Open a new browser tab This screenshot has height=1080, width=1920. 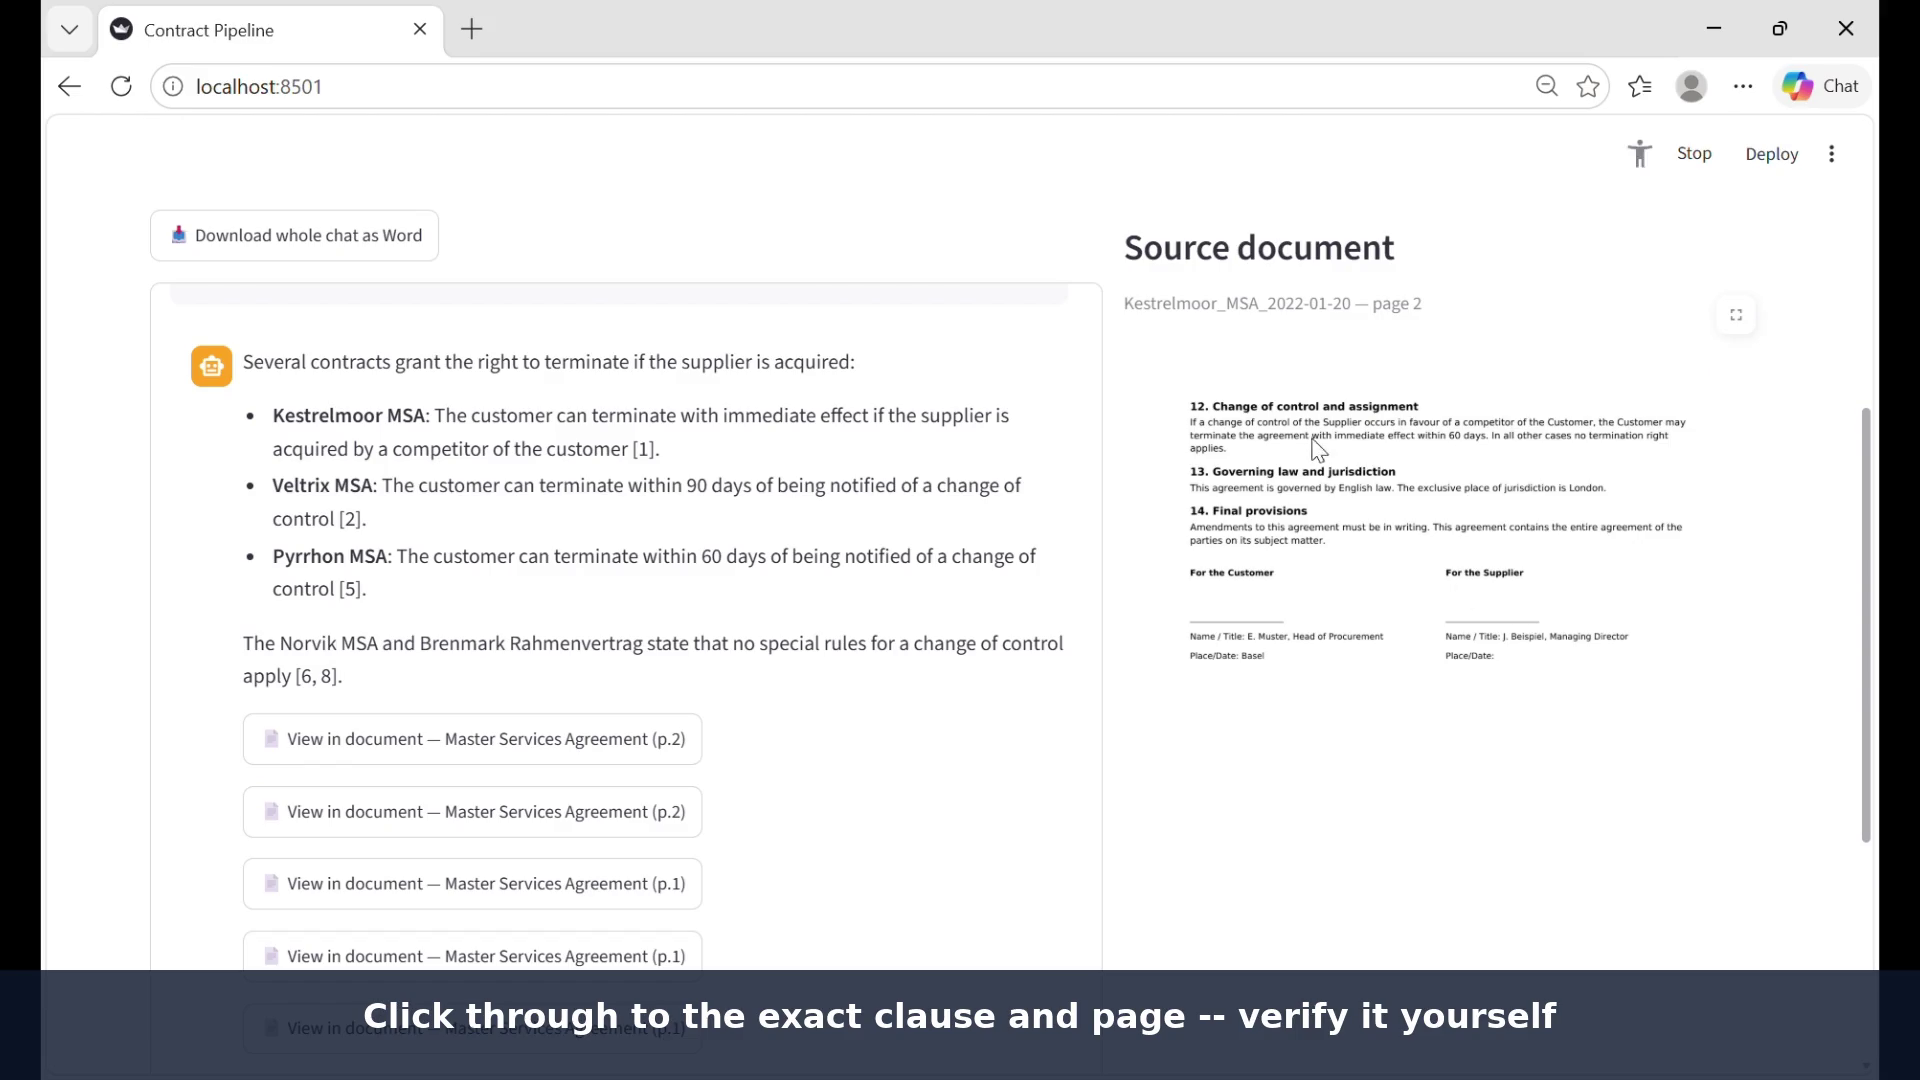(x=472, y=30)
